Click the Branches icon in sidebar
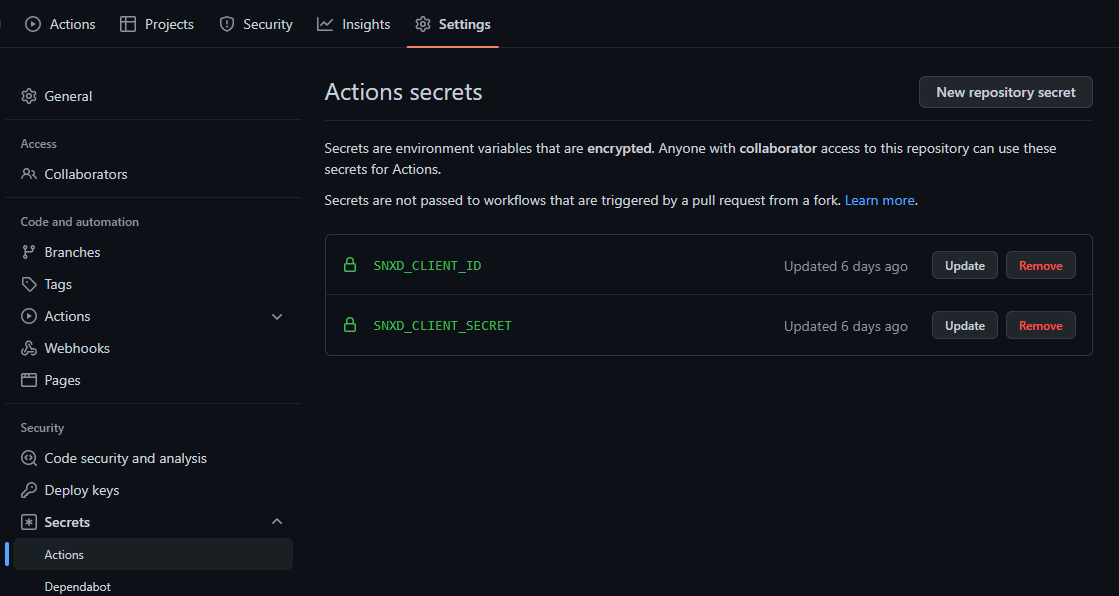The height and width of the screenshot is (596, 1119). pyautogui.click(x=29, y=252)
